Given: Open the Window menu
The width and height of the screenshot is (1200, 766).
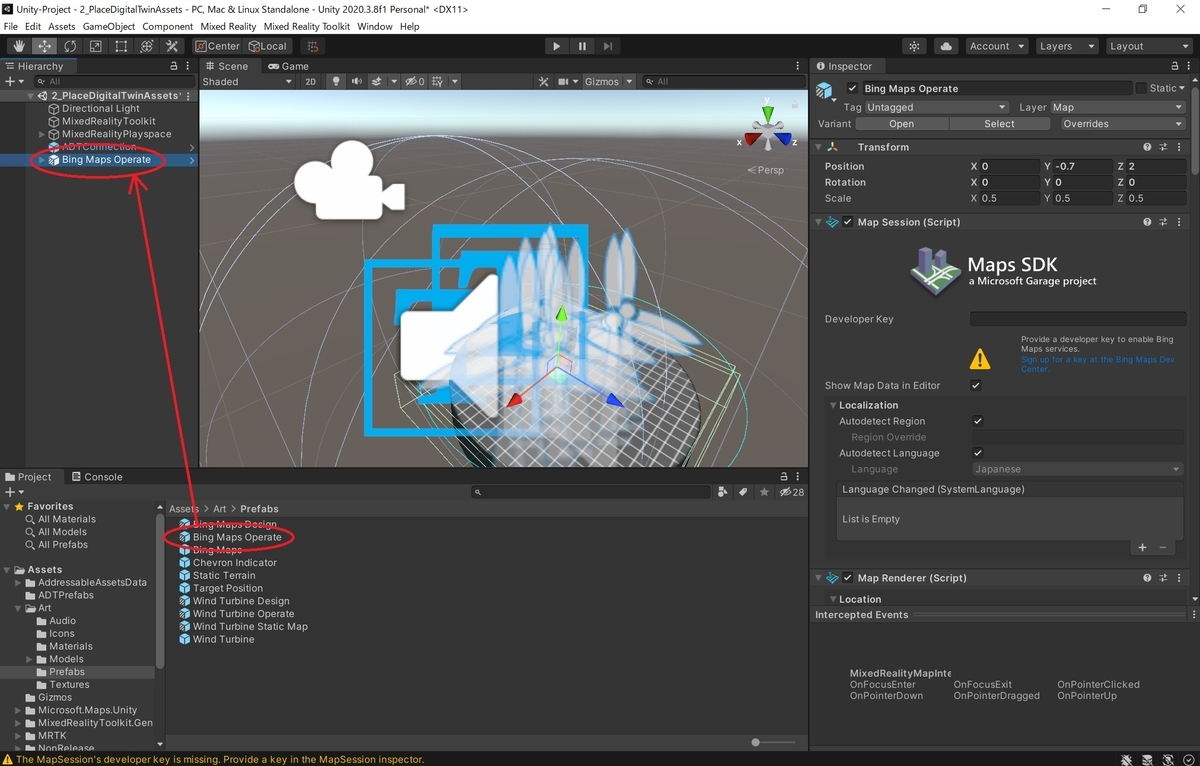Looking at the screenshot, I should coord(375,26).
